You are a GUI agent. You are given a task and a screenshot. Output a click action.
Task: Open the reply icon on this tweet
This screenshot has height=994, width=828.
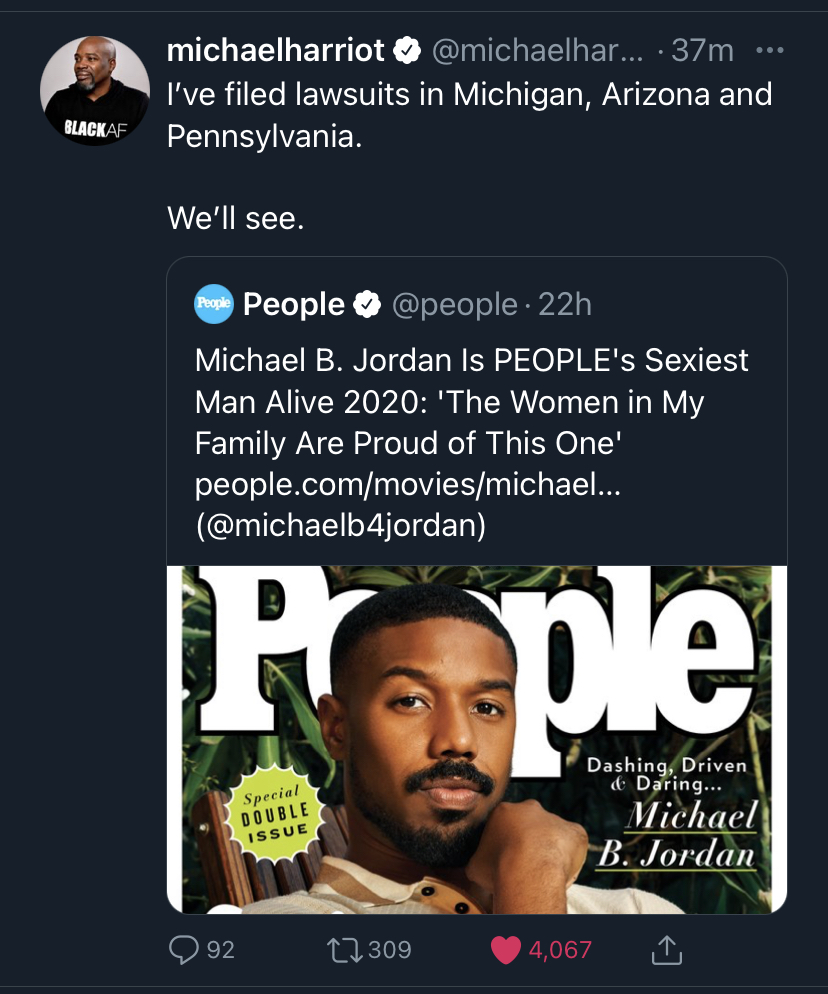pyautogui.click(x=185, y=948)
